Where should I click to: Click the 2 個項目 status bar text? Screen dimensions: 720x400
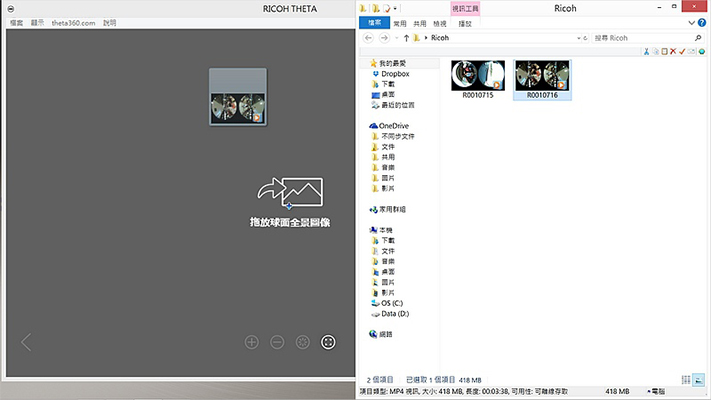pyautogui.click(x=380, y=380)
